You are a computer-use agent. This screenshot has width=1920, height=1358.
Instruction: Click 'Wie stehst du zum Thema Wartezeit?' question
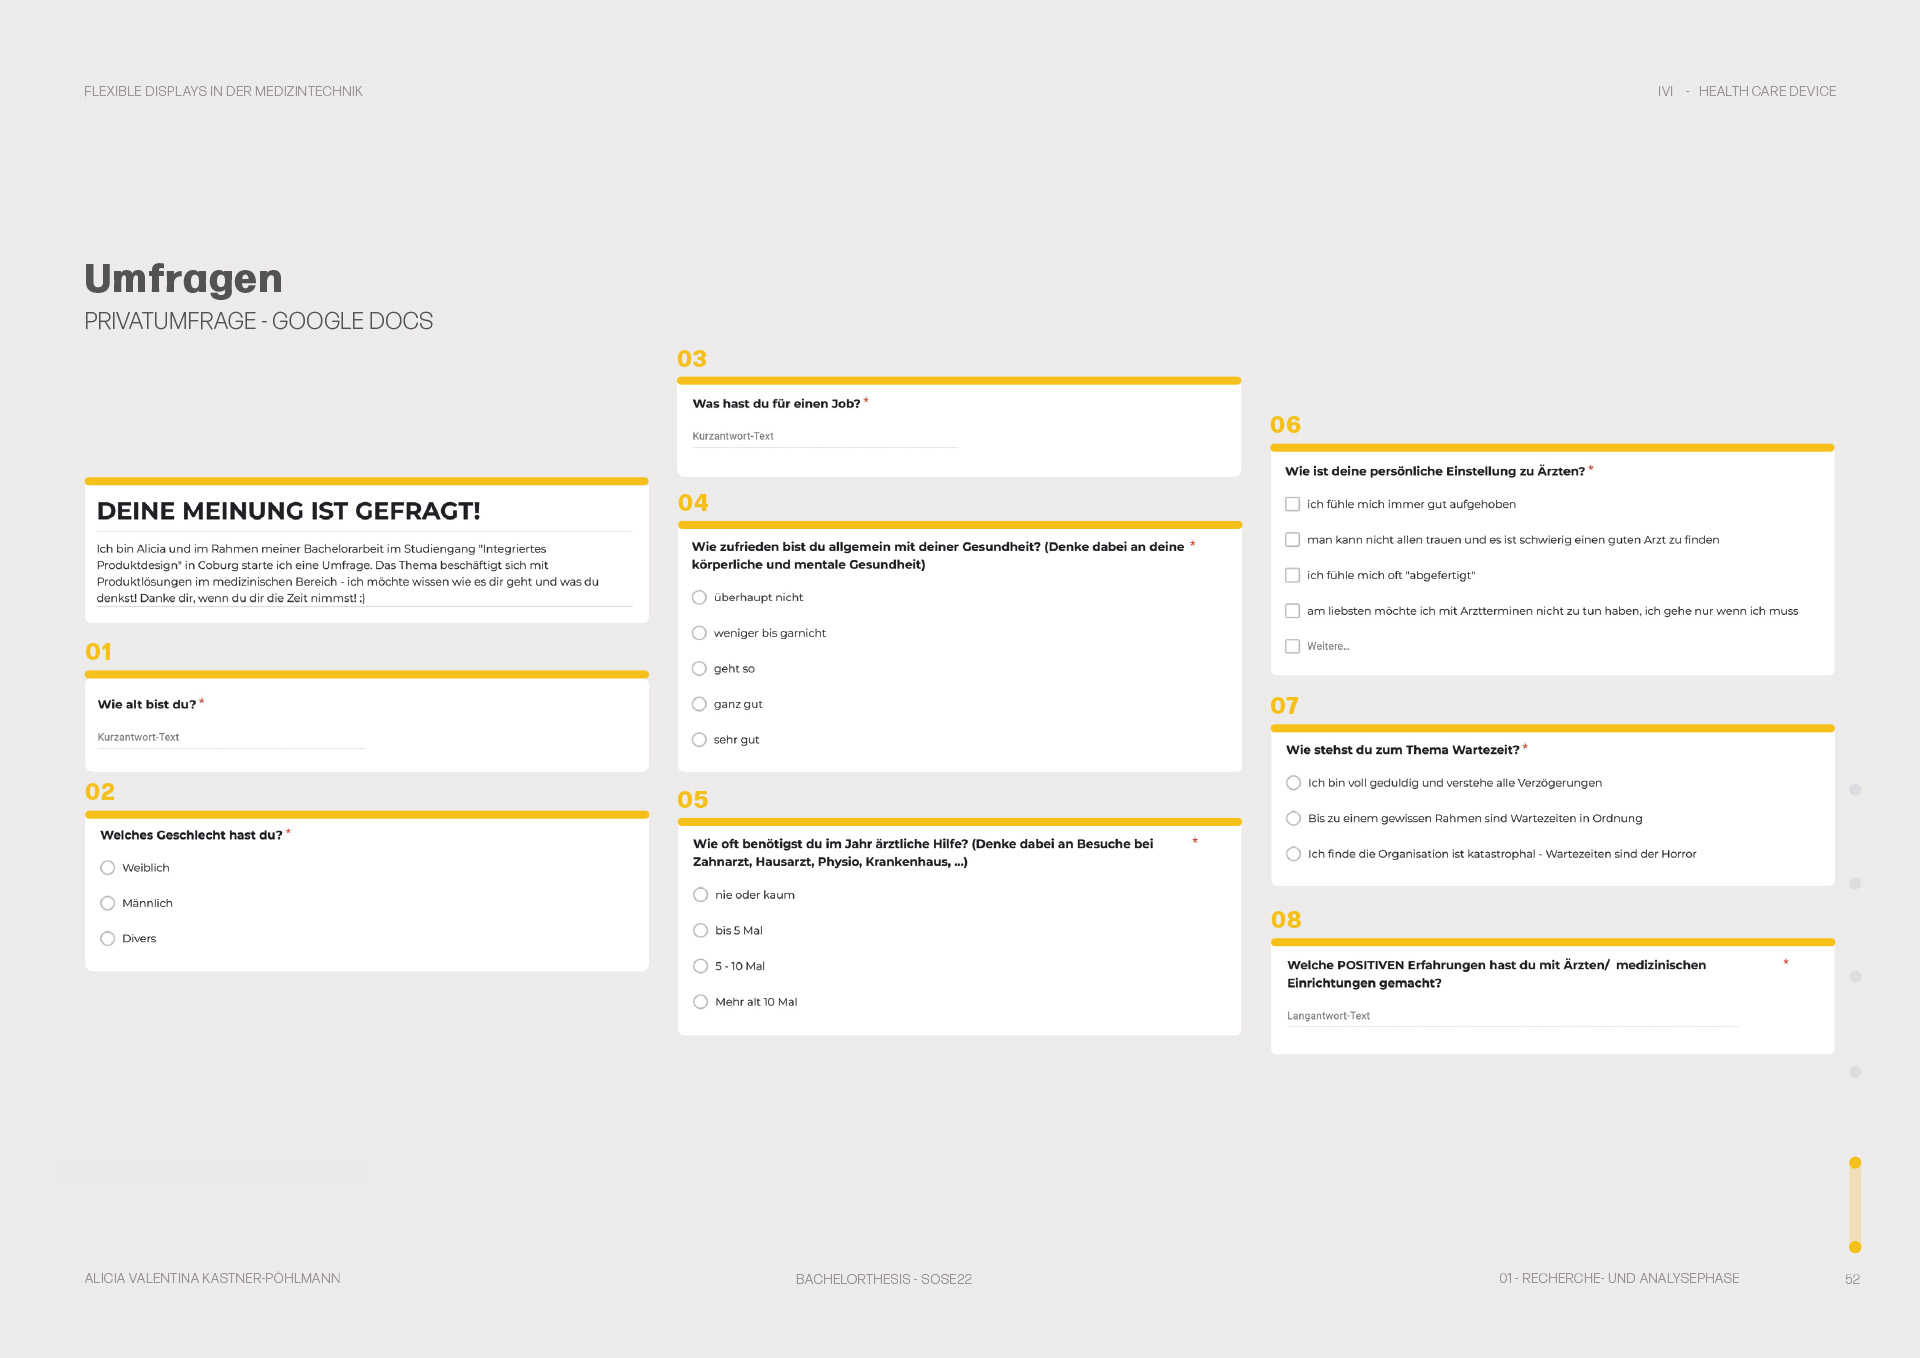coord(1403,751)
